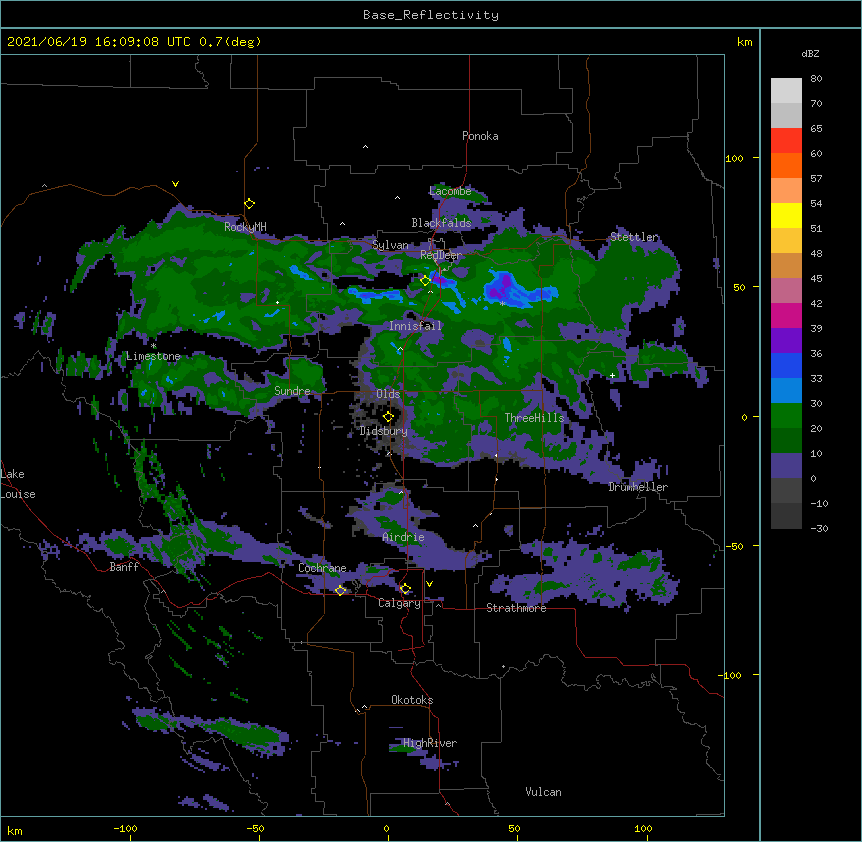Select the yellow diamond marker above Didsbury
The width and height of the screenshot is (862, 842).
(x=388, y=417)
